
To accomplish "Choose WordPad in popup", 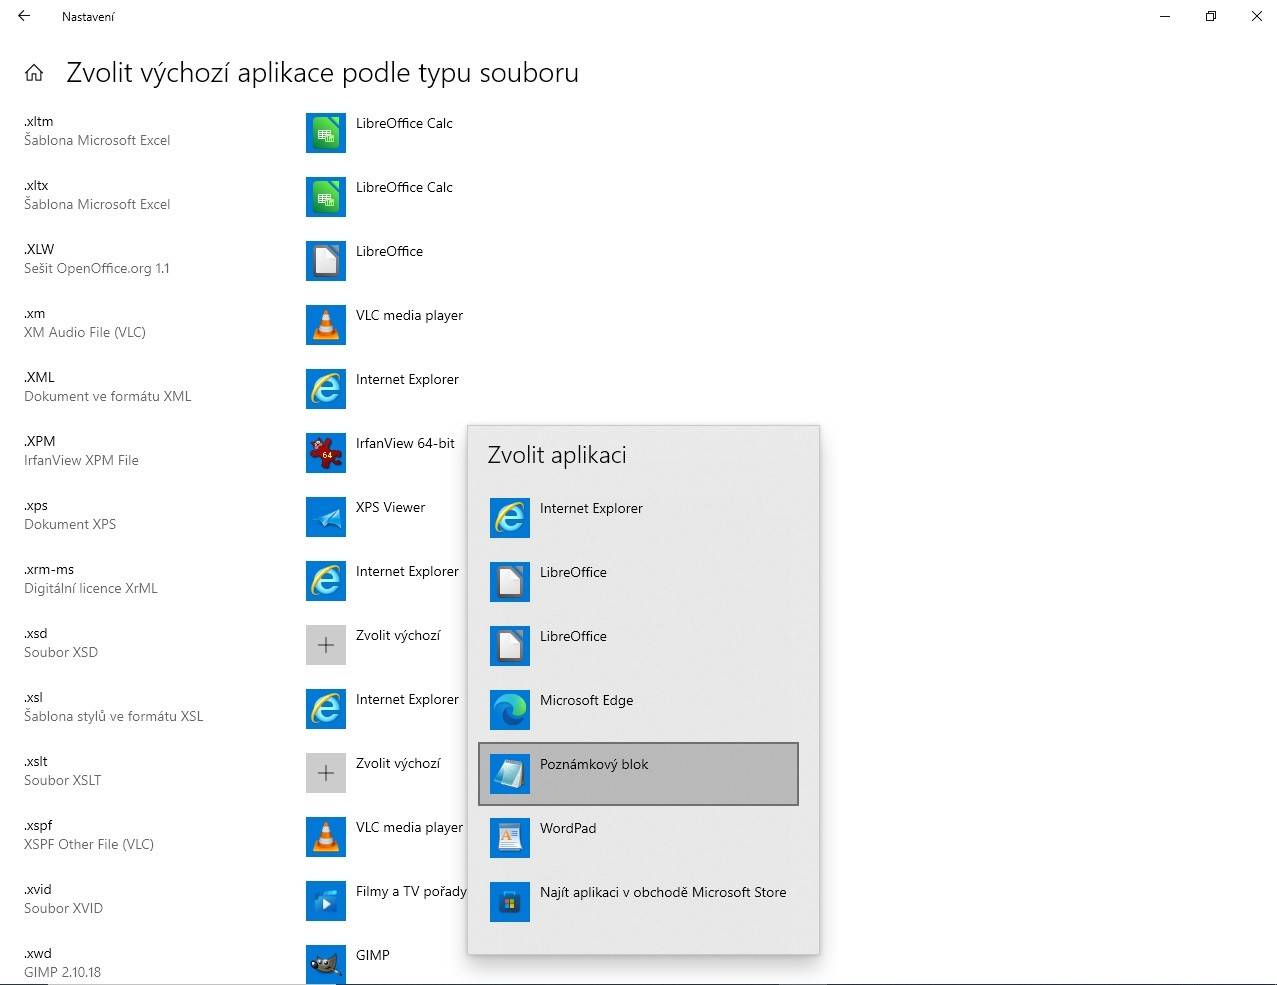I will pyautogui.click(x=639, y=838).
